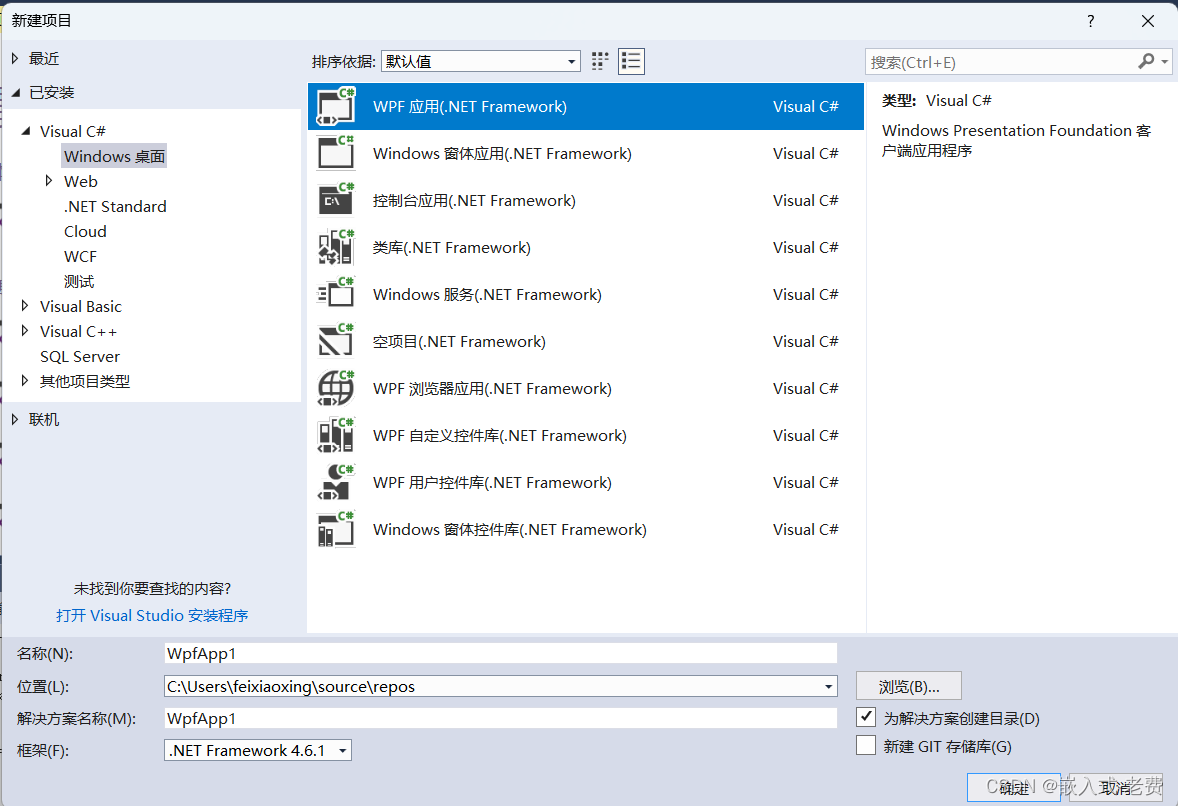
Task: Switch to small icons grid view
Action: [600, 62]
